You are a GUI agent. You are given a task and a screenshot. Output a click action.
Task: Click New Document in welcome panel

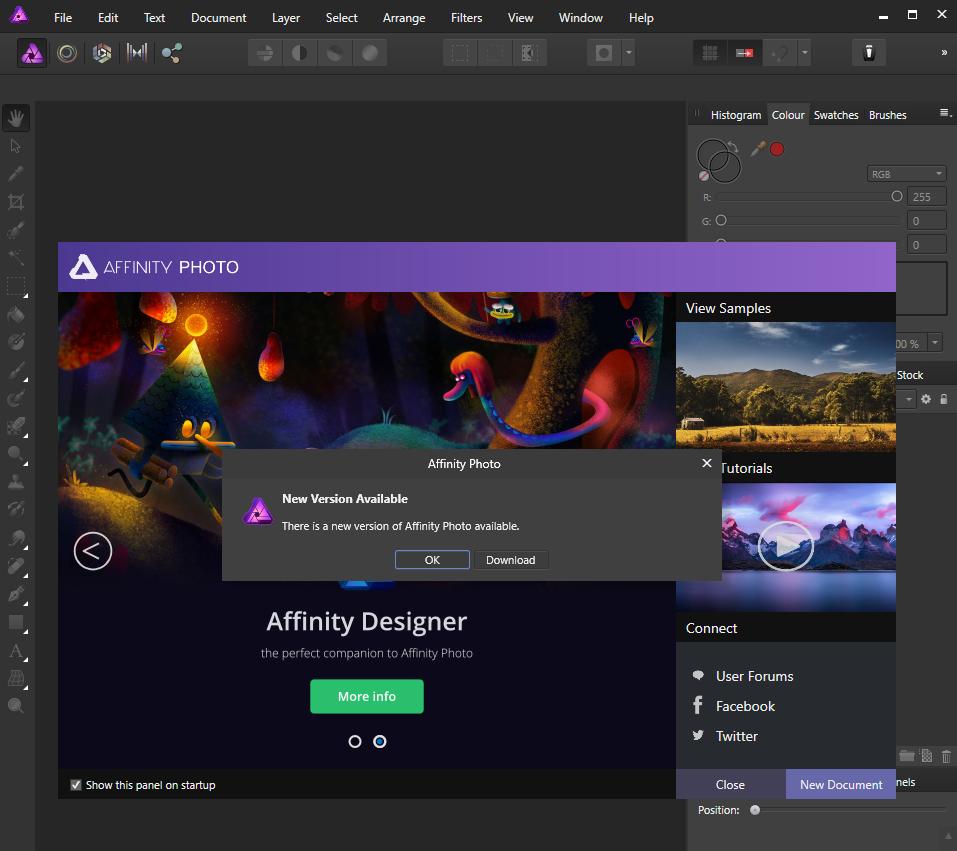(x=841, y=784)
